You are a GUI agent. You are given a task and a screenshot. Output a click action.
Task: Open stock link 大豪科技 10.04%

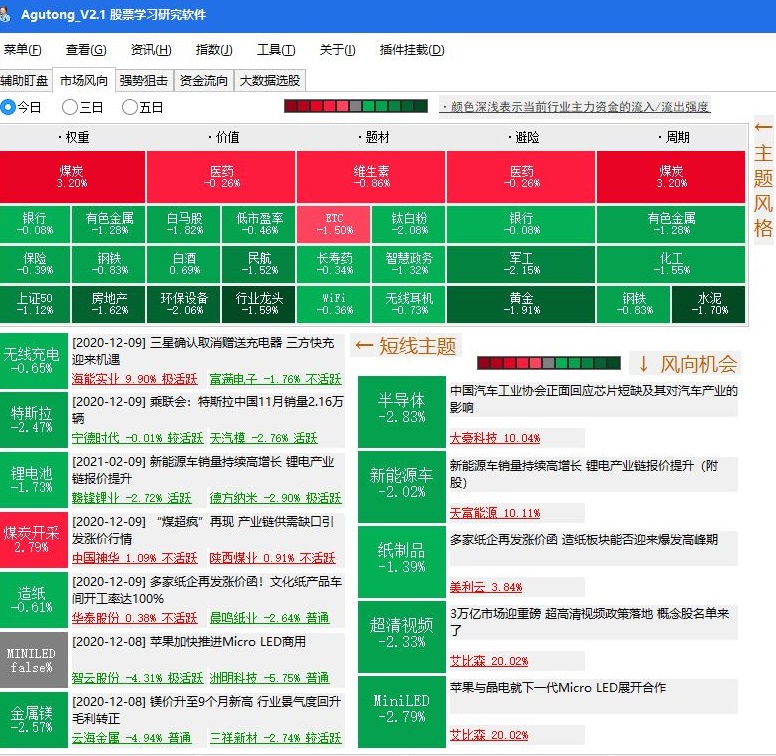[x=494, y=438]
